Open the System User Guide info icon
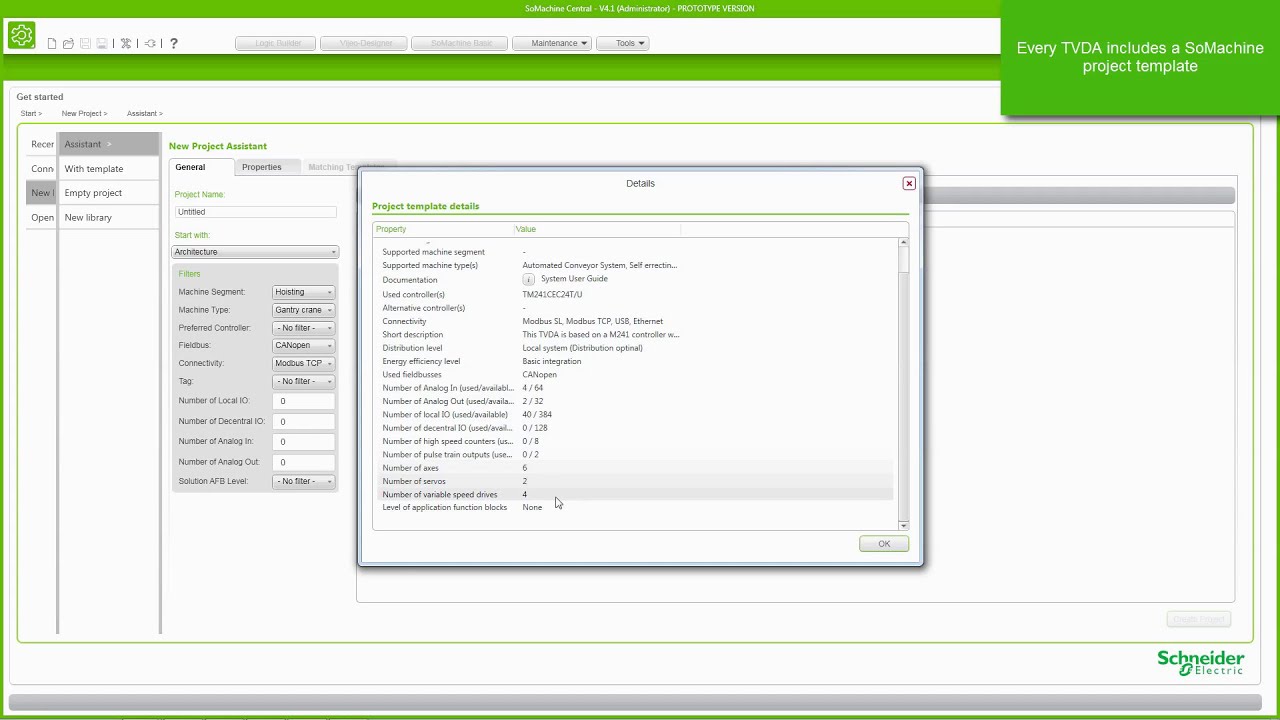Image resolution: width=1280 pixels, height=720 pixels. pyautogui.click(x=529, y=280)
